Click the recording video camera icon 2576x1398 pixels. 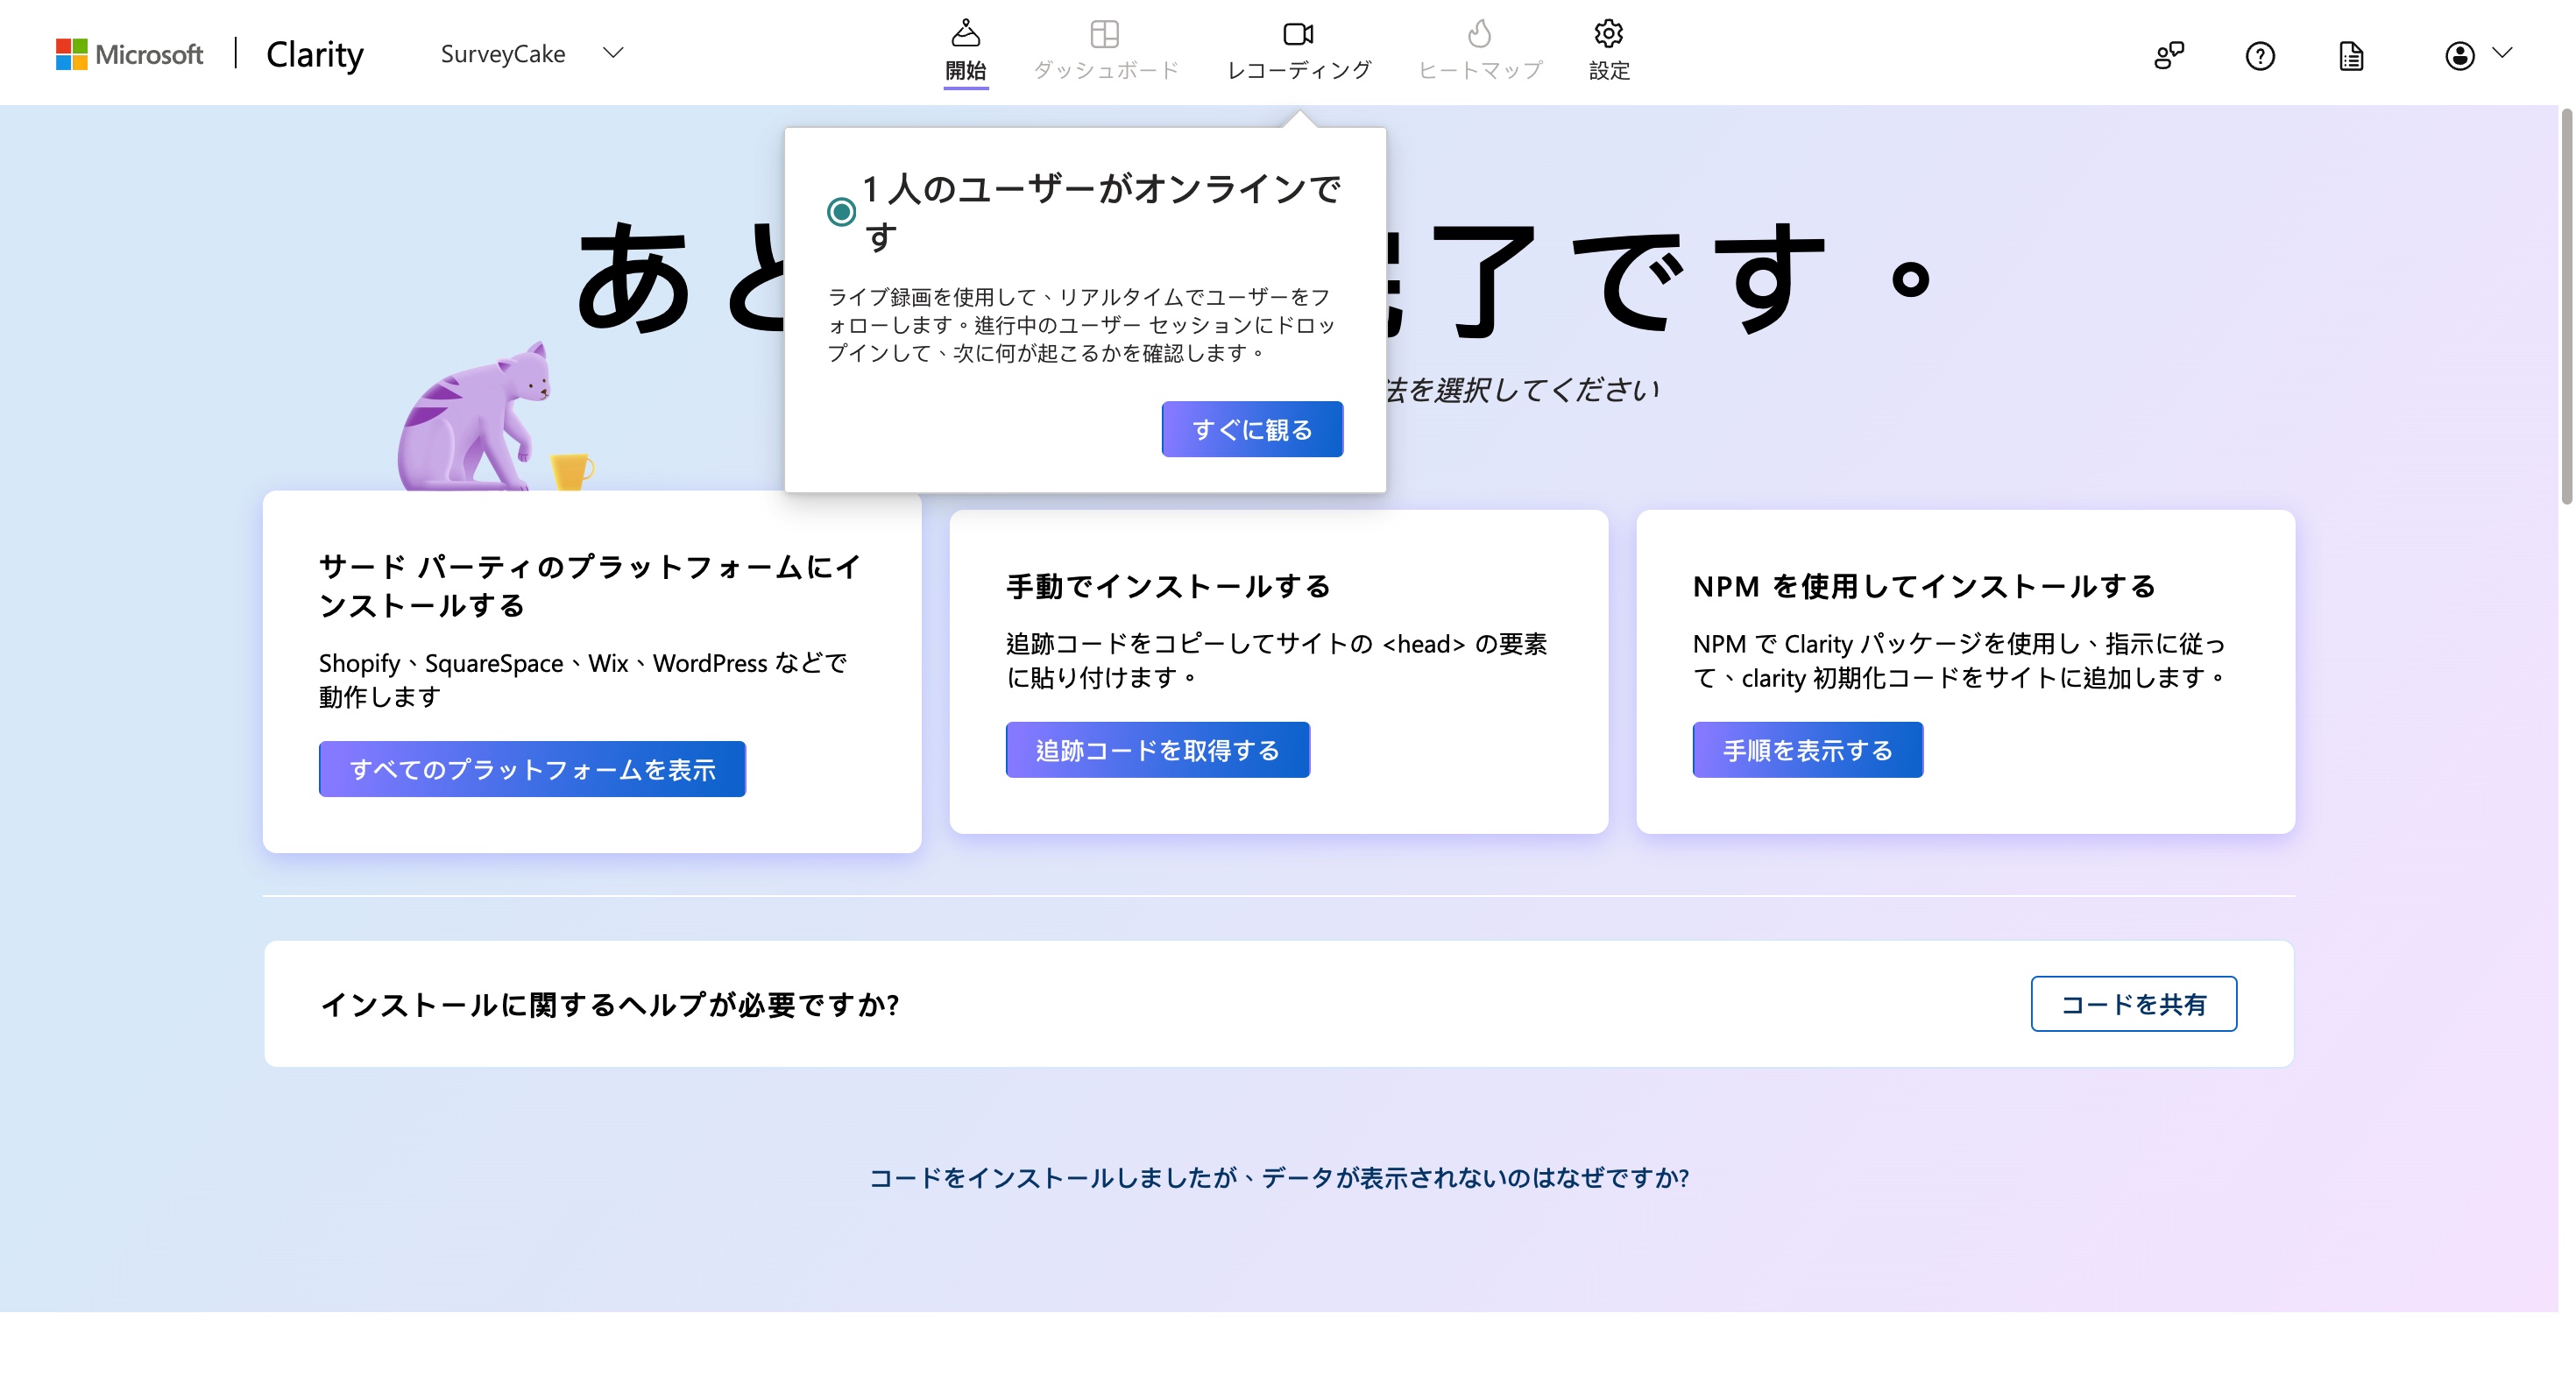tap(1298, 33)
